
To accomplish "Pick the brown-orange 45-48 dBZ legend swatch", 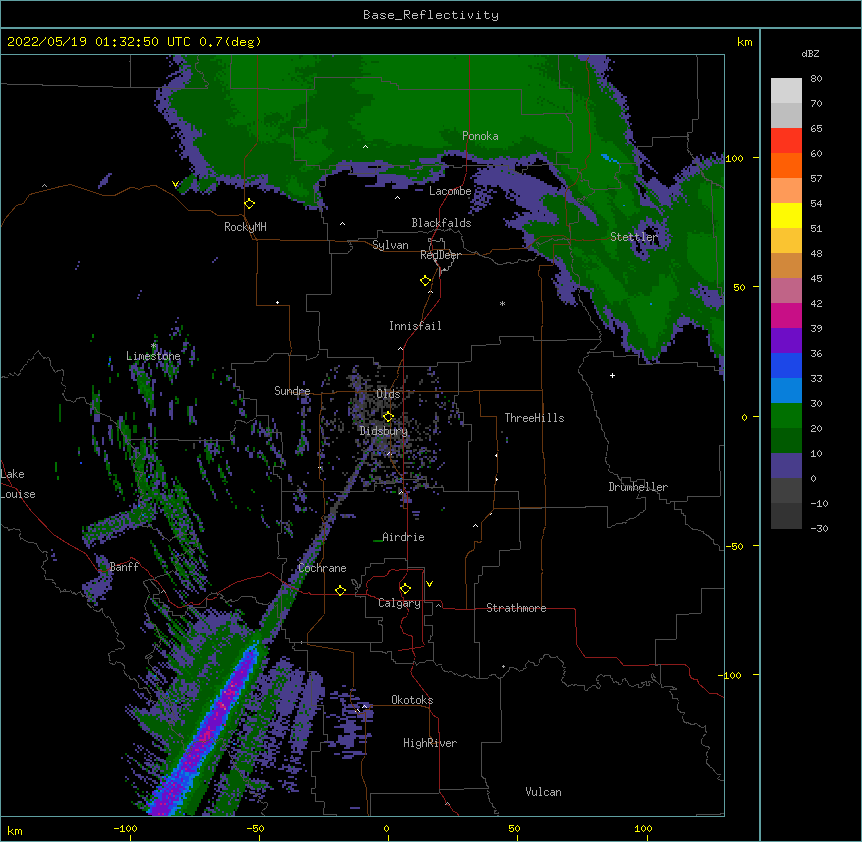I will 786,265.
